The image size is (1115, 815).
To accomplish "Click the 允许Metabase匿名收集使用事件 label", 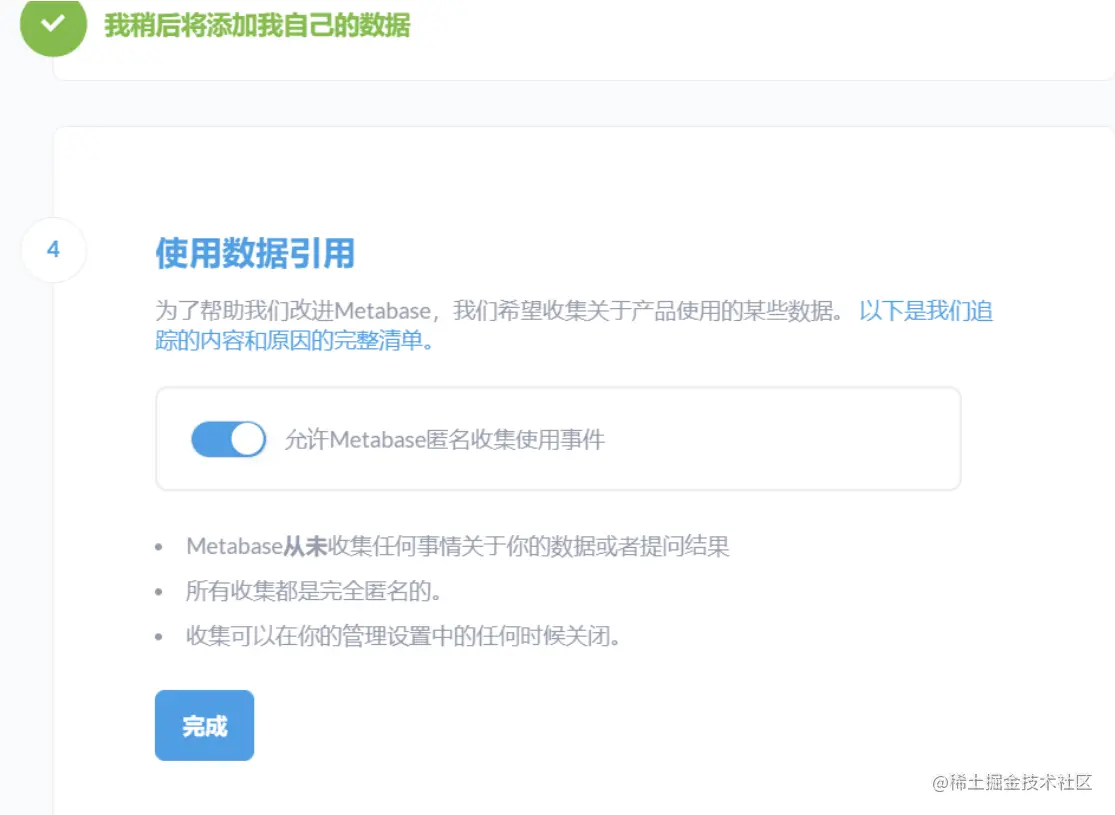I will pyautogui.click(x=445, y=440).
